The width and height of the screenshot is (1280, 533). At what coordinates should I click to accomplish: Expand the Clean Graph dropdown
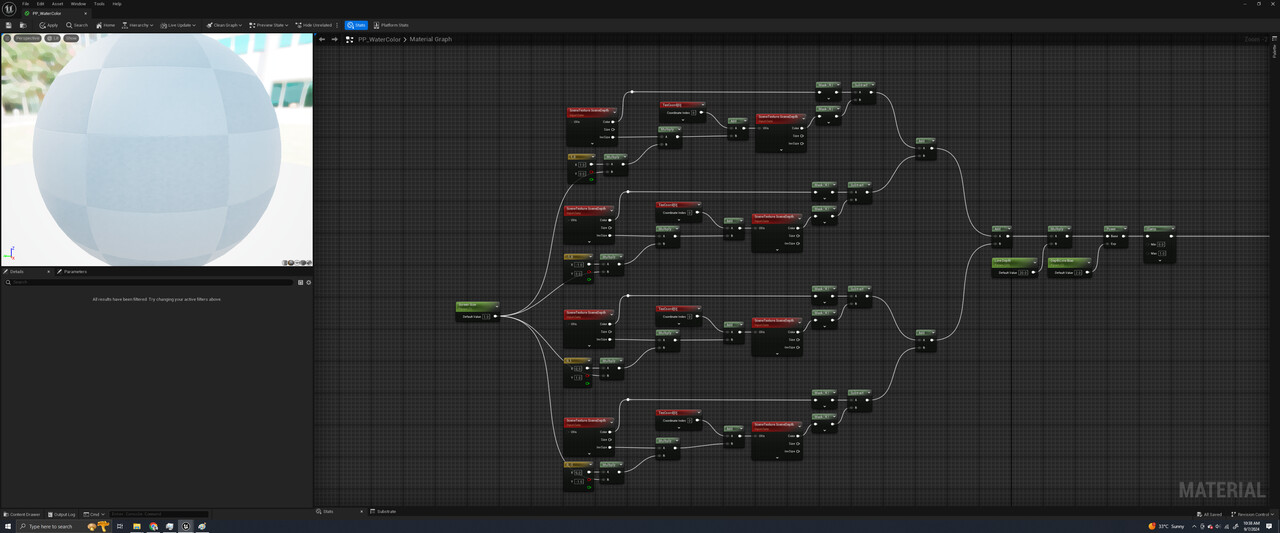pyautogui.click(x=225, y=25)
